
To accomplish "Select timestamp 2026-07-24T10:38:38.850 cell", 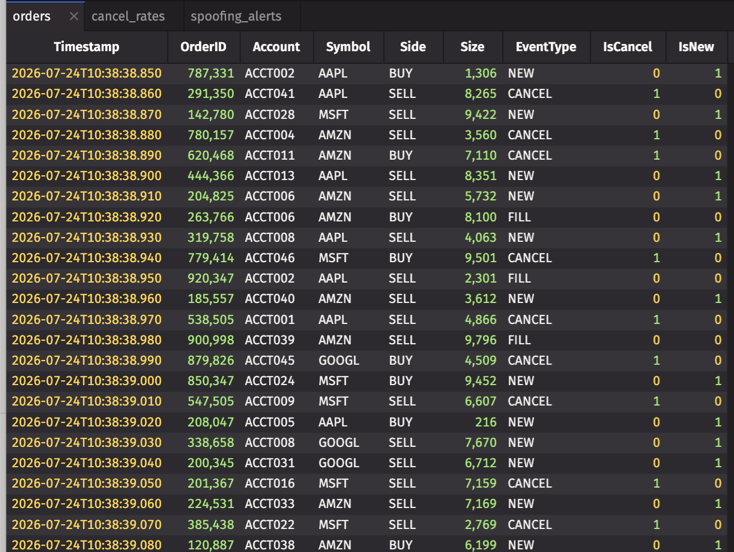I will (x=87, y=74).
